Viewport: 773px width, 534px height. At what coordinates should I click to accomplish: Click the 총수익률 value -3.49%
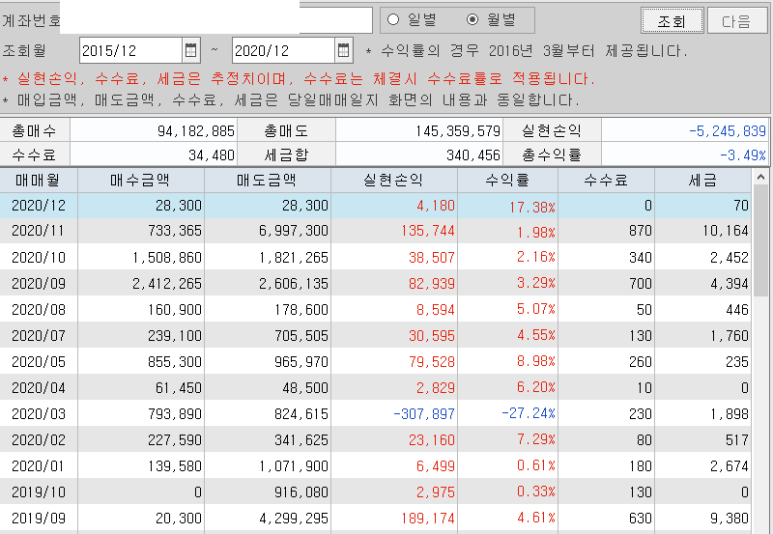pyautogui.click(x=743, y=155)
